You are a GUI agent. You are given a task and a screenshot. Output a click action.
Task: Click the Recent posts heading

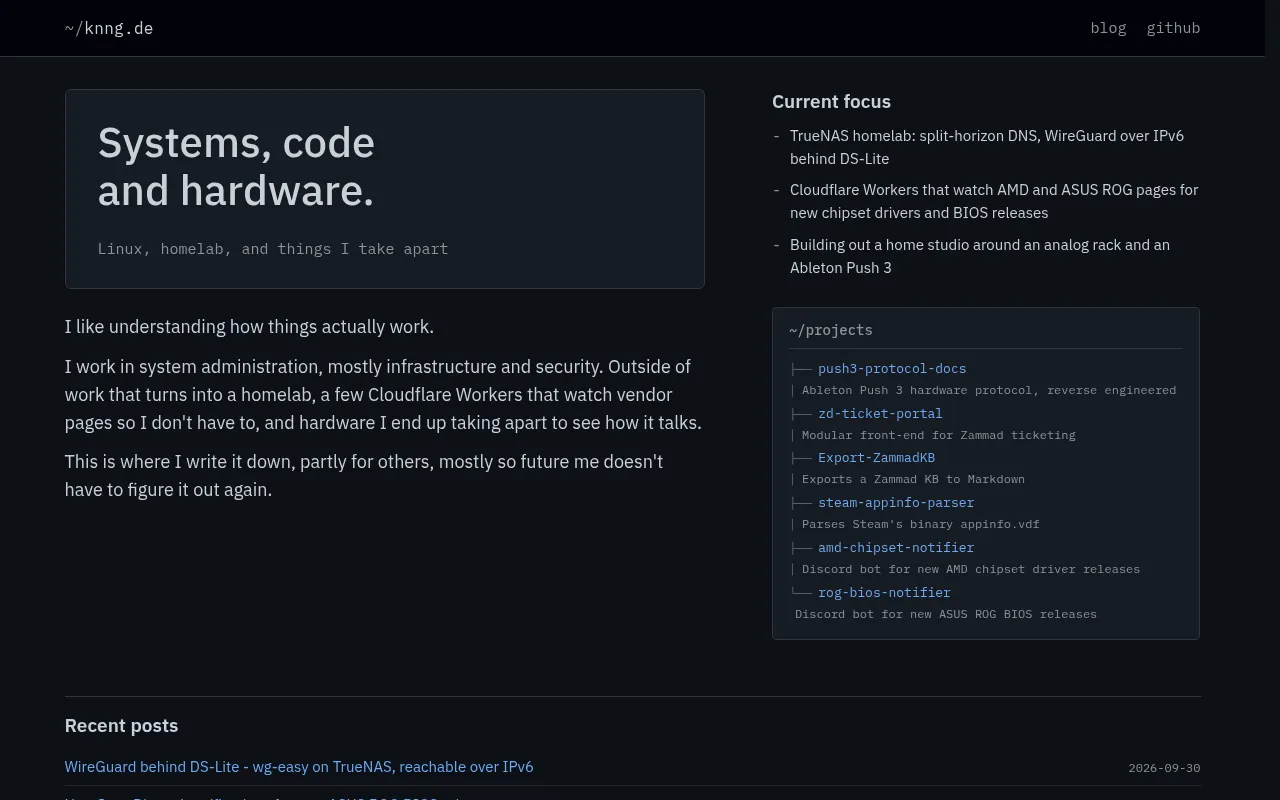pos(121,726)
